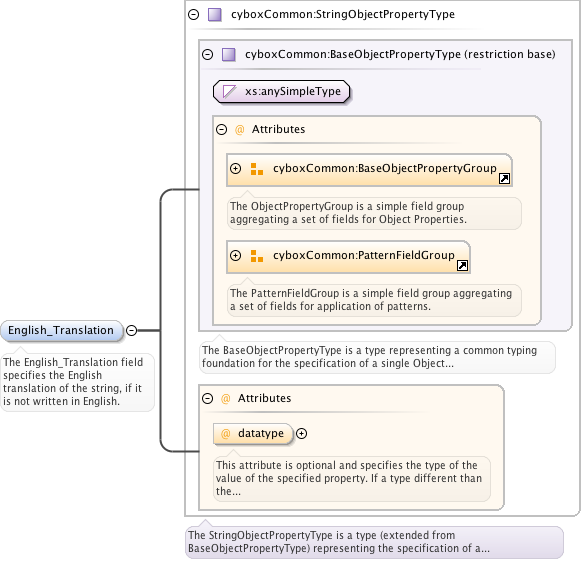582x562 pixels.
Task: Click the orange BaseObjectPropertyGroup attribute group icon
Action: tap(256, 169)
